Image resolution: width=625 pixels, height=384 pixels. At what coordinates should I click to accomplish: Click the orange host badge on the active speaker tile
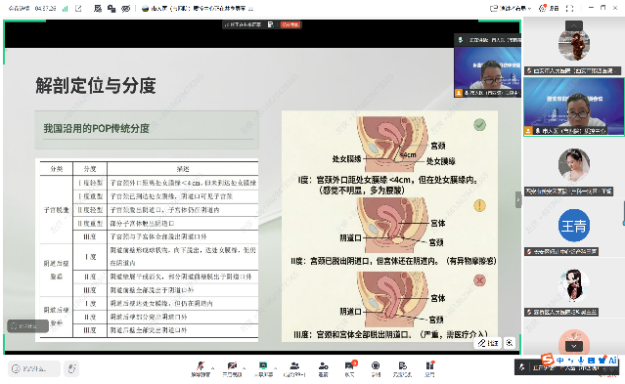coord(529,131)
